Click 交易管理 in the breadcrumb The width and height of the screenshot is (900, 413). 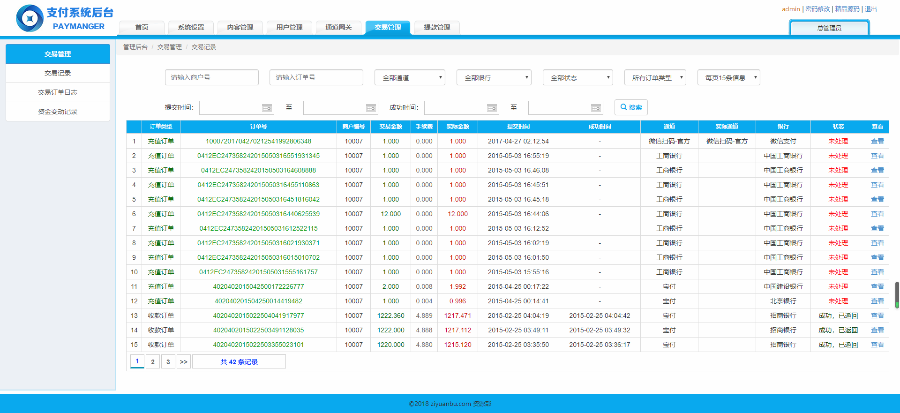coord(169,47)
